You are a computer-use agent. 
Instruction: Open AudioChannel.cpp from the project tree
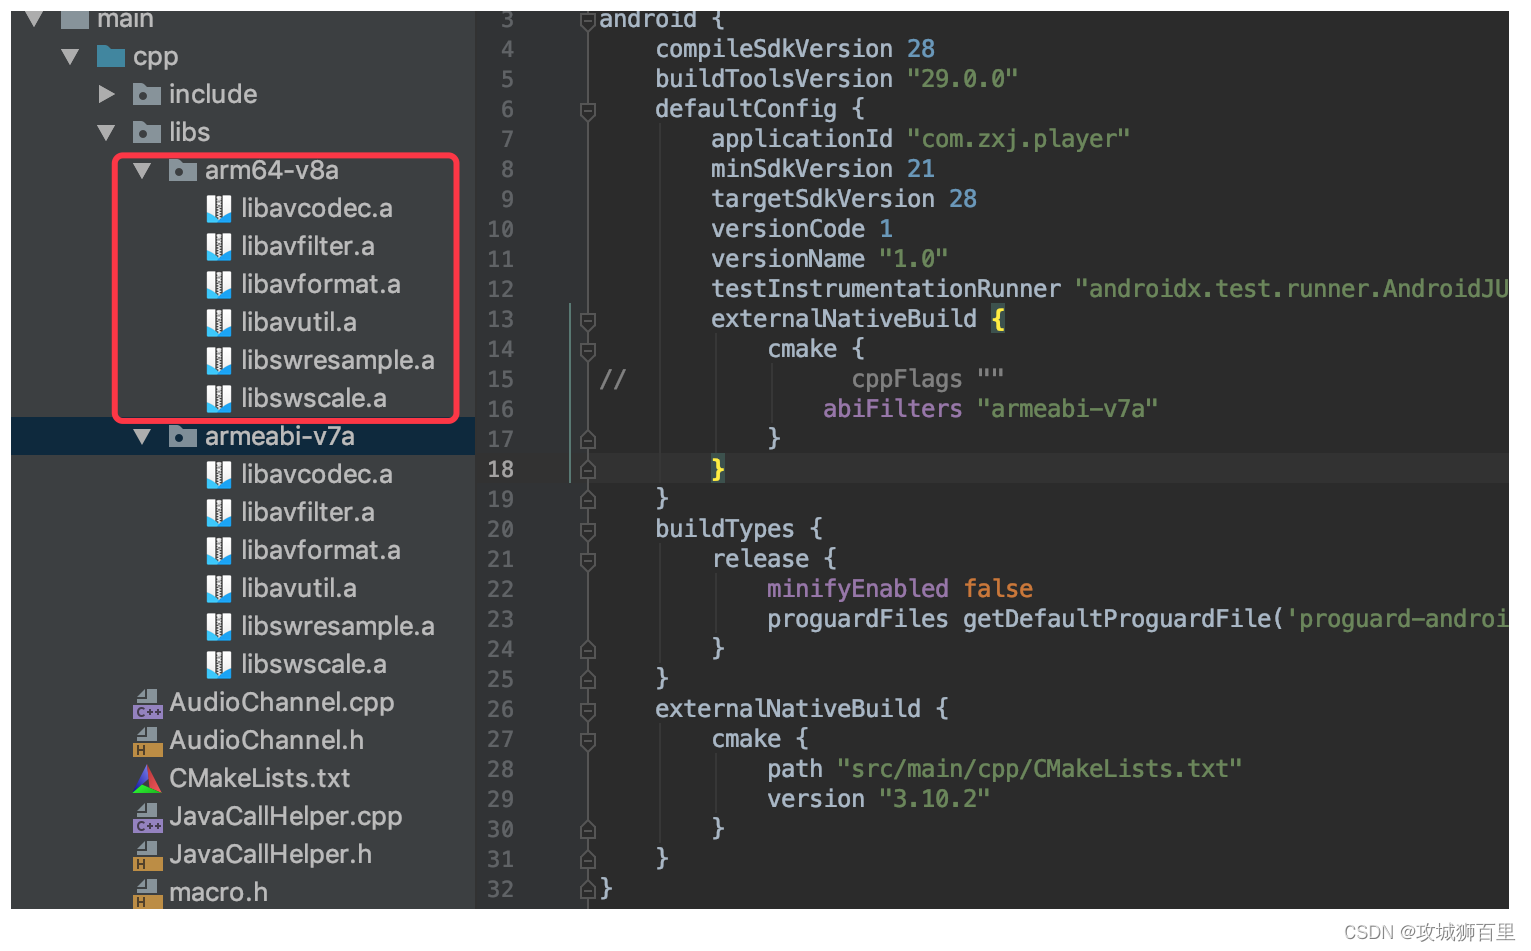(x=282, y=703)
